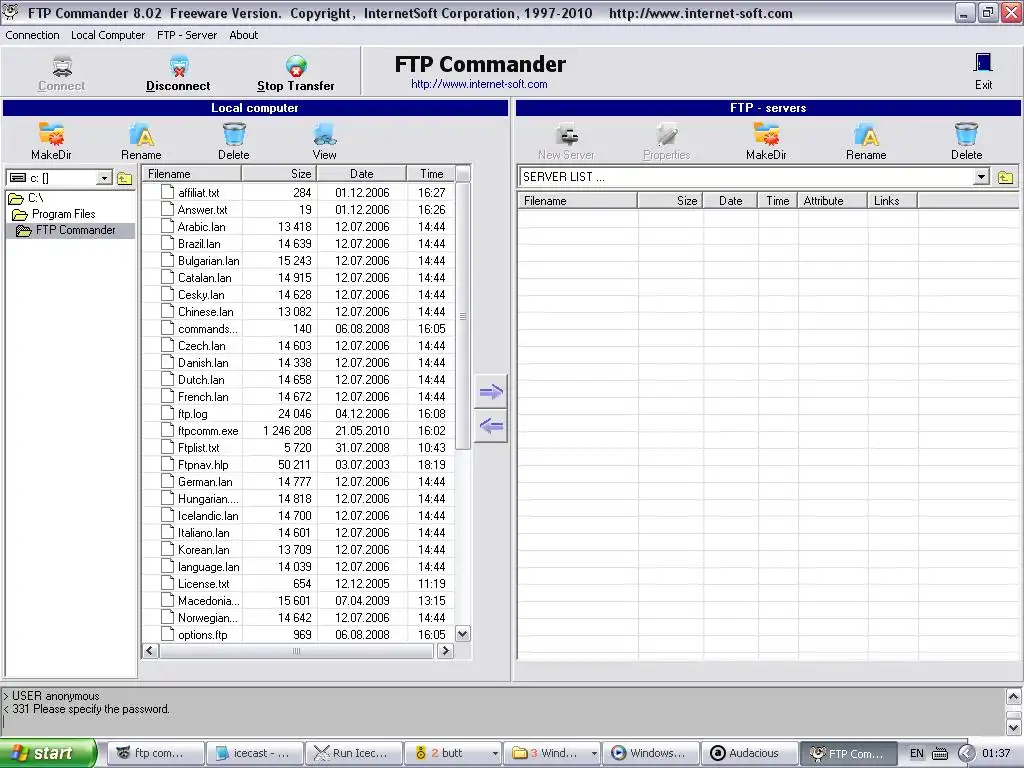This screenshot has height=768, width=1024.
Task: Select the License.txt file
Action: [204, 584]
